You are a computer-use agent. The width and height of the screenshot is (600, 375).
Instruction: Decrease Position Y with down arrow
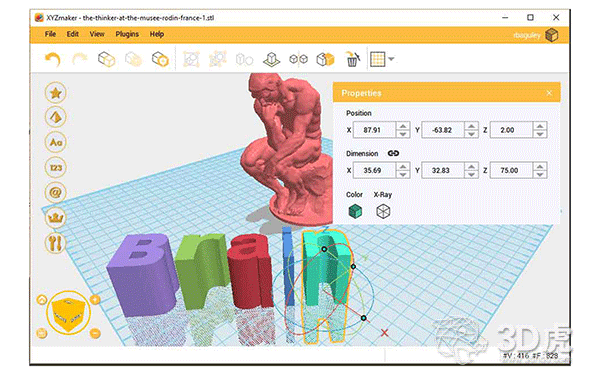coord(471,134)
